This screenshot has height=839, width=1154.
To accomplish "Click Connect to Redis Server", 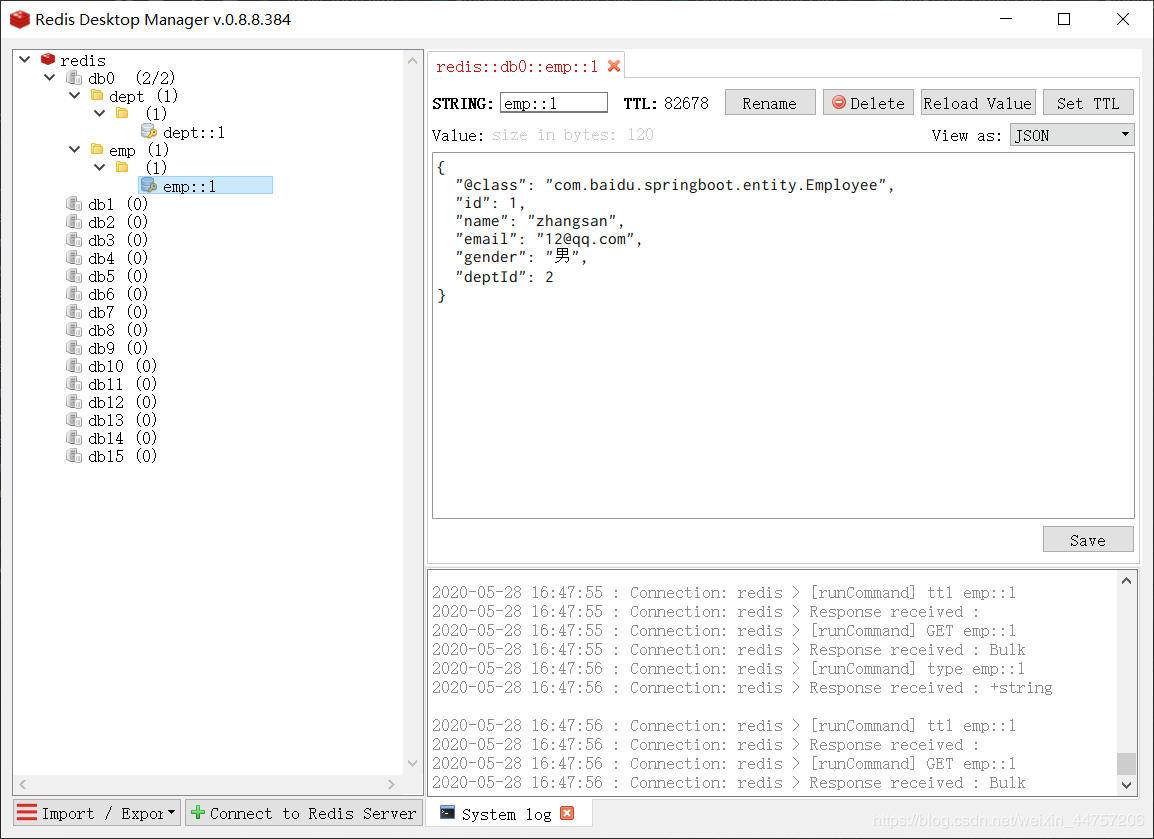I will pyautogui.click(x=304, y=813).
